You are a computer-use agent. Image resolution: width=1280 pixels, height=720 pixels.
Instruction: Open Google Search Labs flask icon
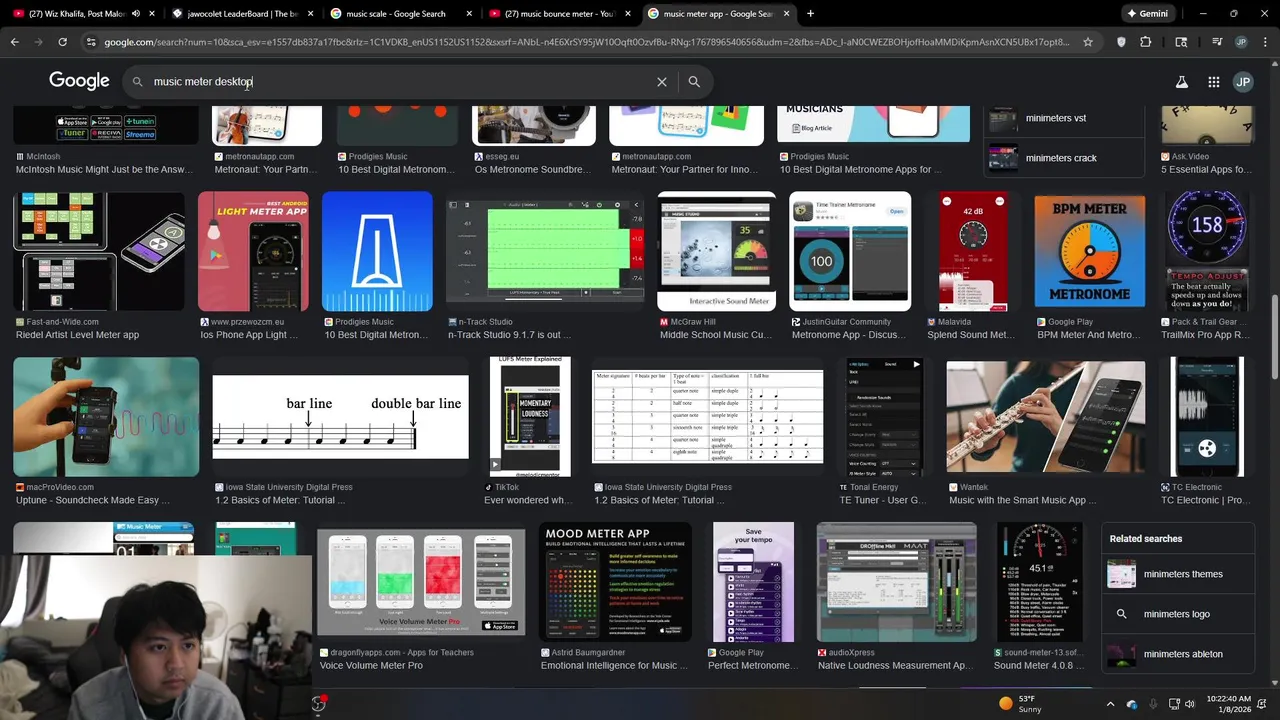(x=1181, y=82)
